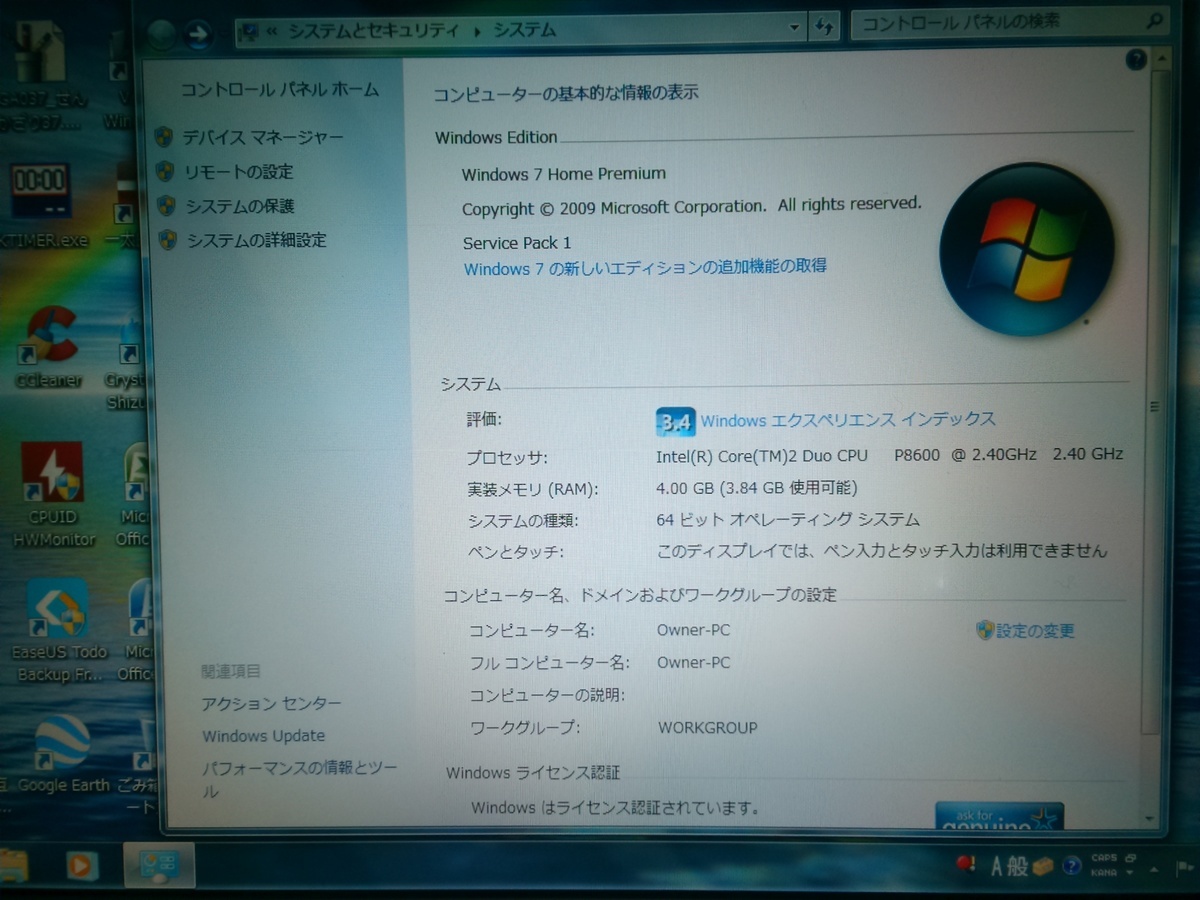Select the KTIMER.exe desktop icon
The height and width of the screenshot is (900, 1200).
tap(42, 205)
